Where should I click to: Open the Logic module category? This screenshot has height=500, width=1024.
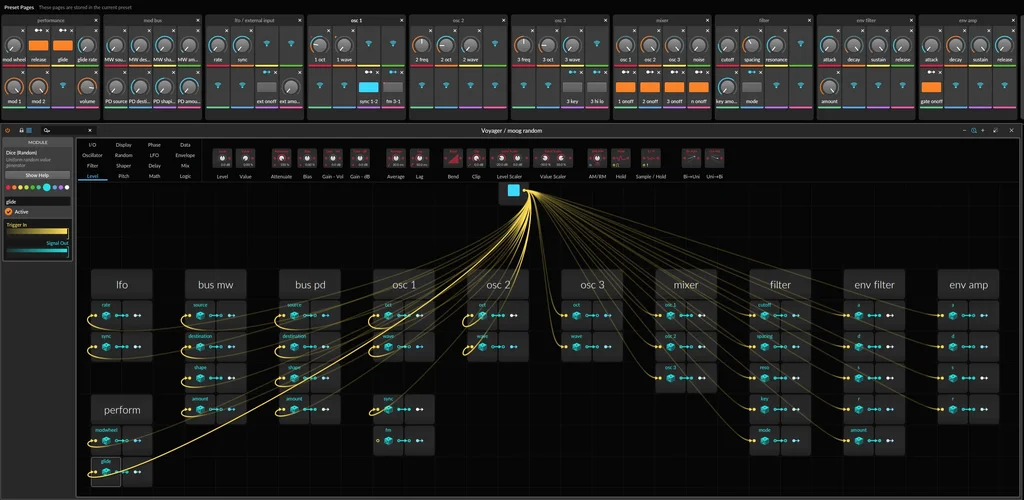185,175
